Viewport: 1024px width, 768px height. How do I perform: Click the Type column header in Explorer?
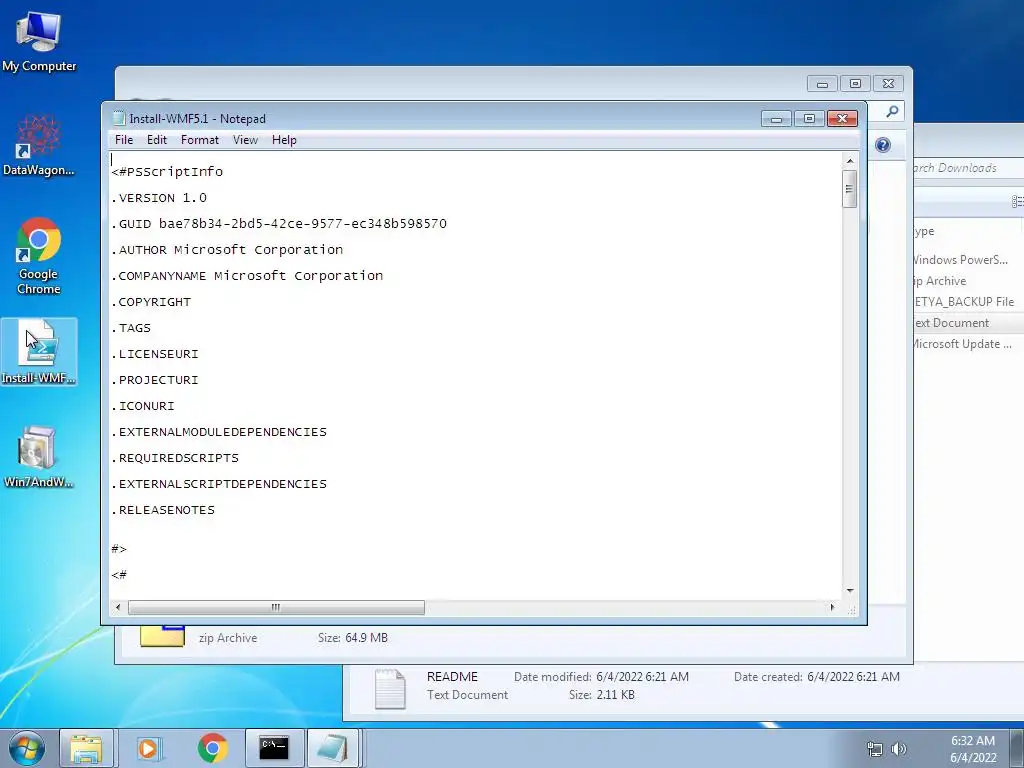pos(967,231)
